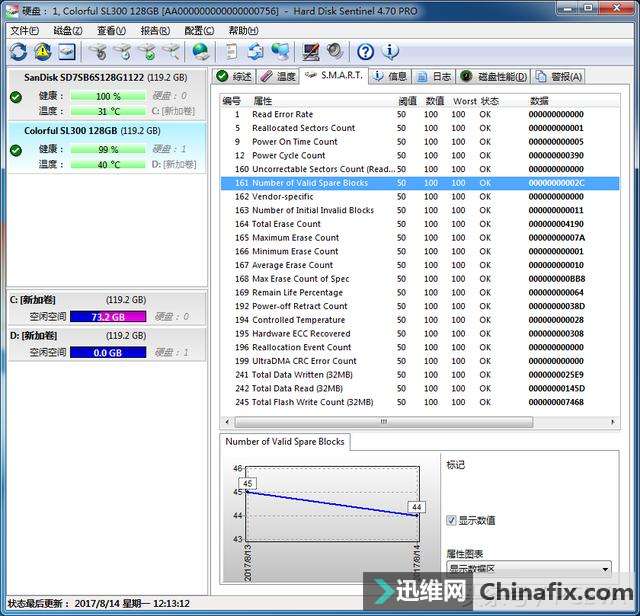This screenshot has width=640, height=616.
Task: Click the 73.2 GB free space bar
Action: pyautogui.click(x=108, y=316)
